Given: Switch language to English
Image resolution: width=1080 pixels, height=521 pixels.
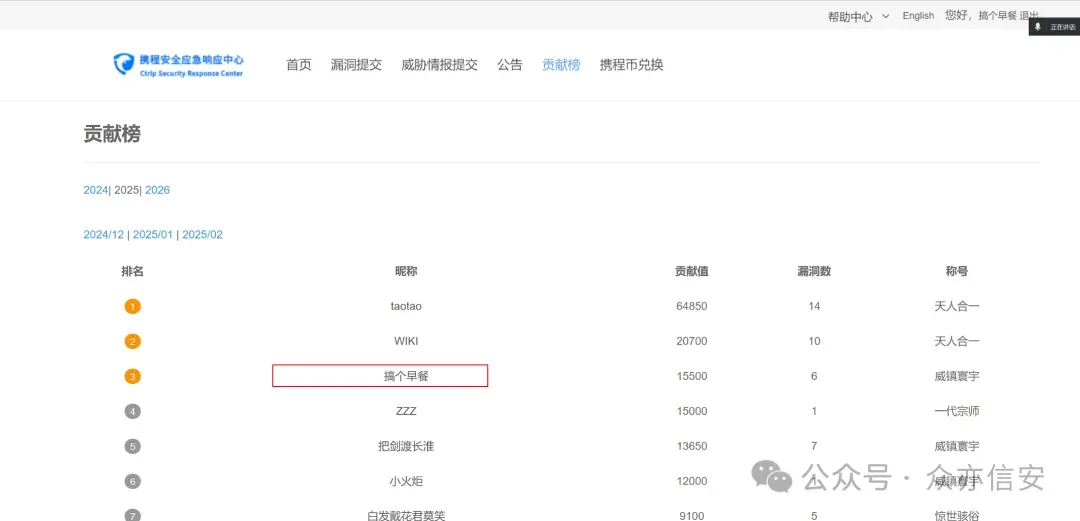Looking at the screenshot, I should (918, 16).
